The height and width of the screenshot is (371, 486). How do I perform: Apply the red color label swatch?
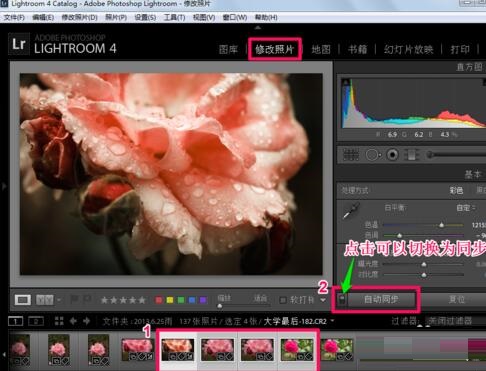click(x=159, y=300)
